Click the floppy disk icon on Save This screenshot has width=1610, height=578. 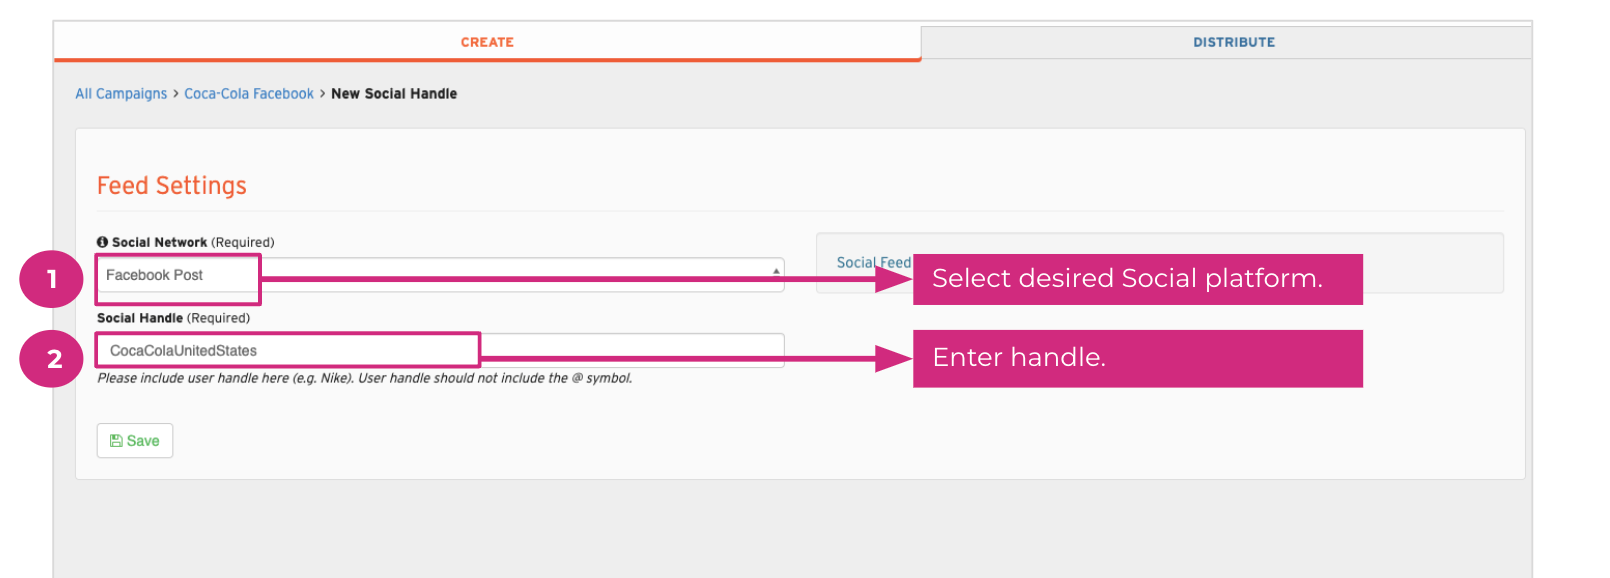coord(116,441)
